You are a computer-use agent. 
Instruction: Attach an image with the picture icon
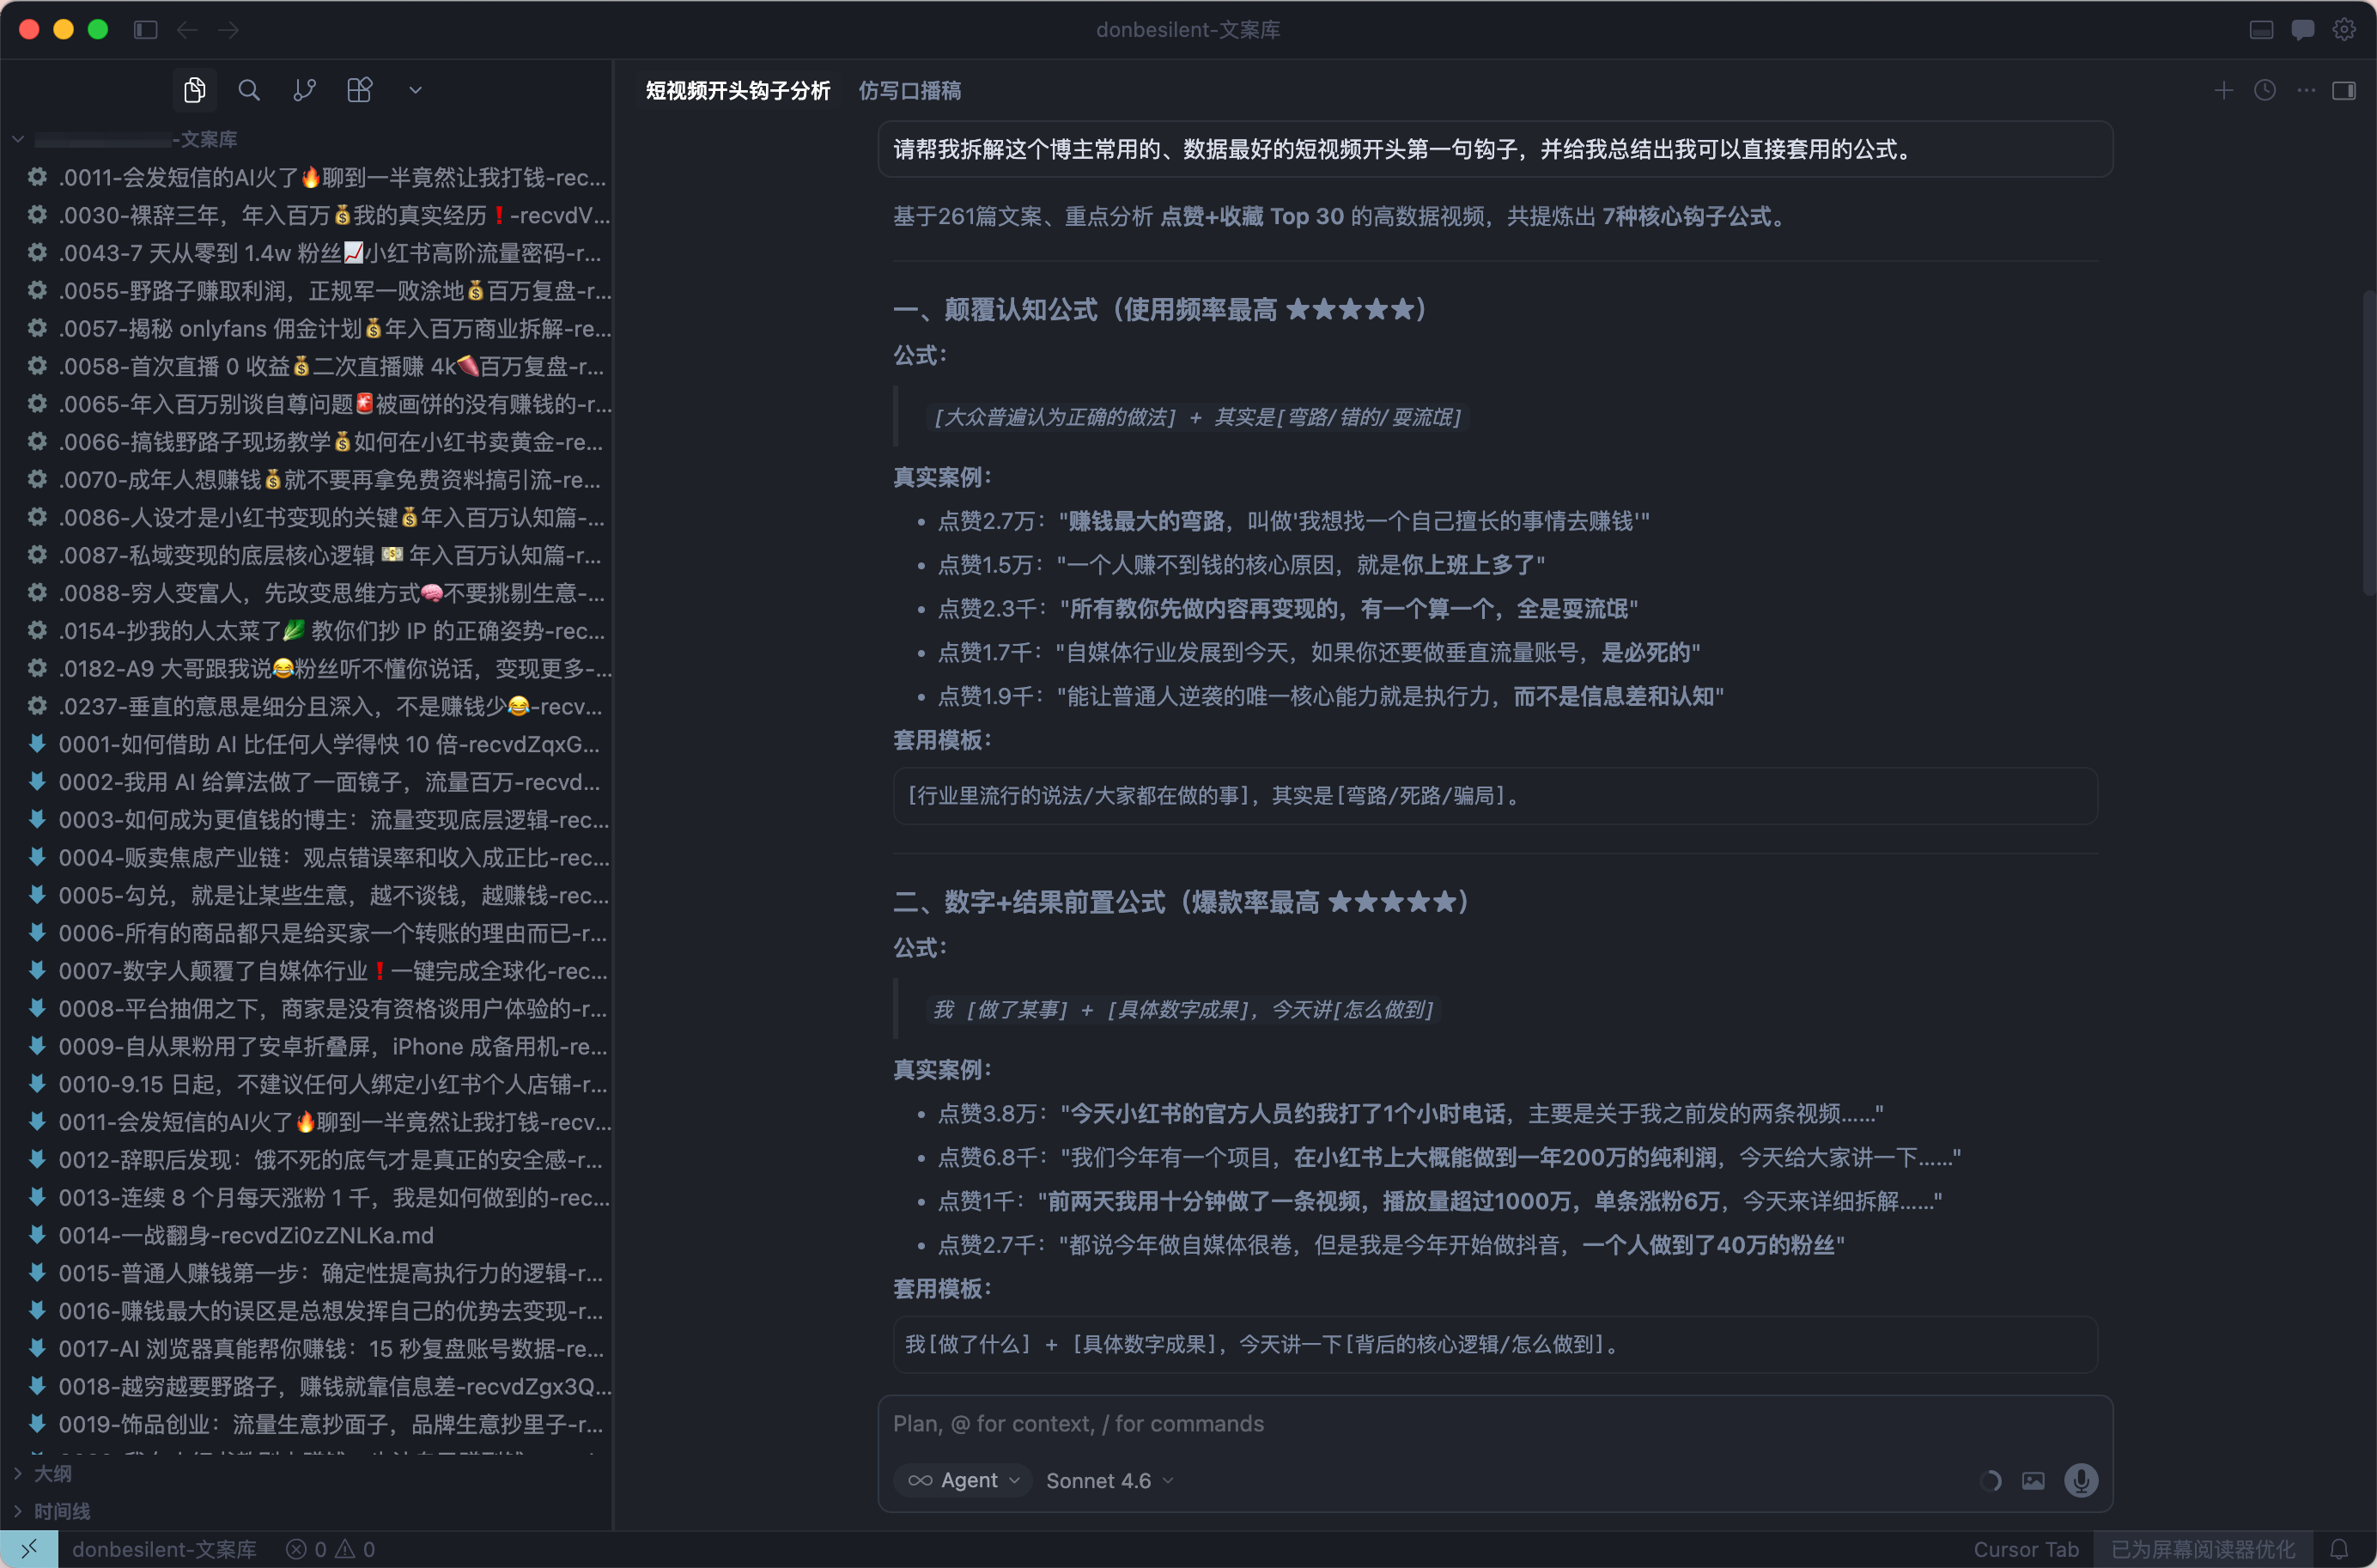tap(2033, 1481)
